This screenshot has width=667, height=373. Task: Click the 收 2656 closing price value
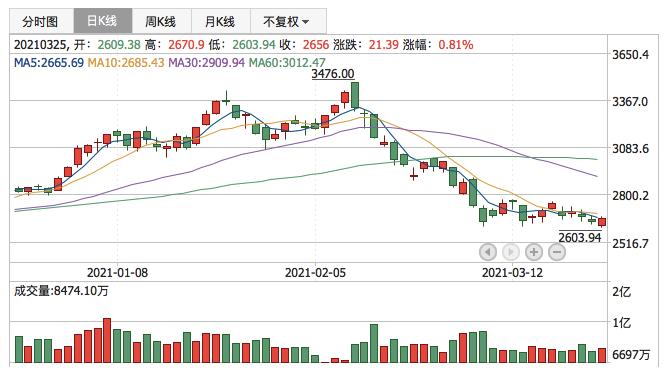tap(316, 45)
